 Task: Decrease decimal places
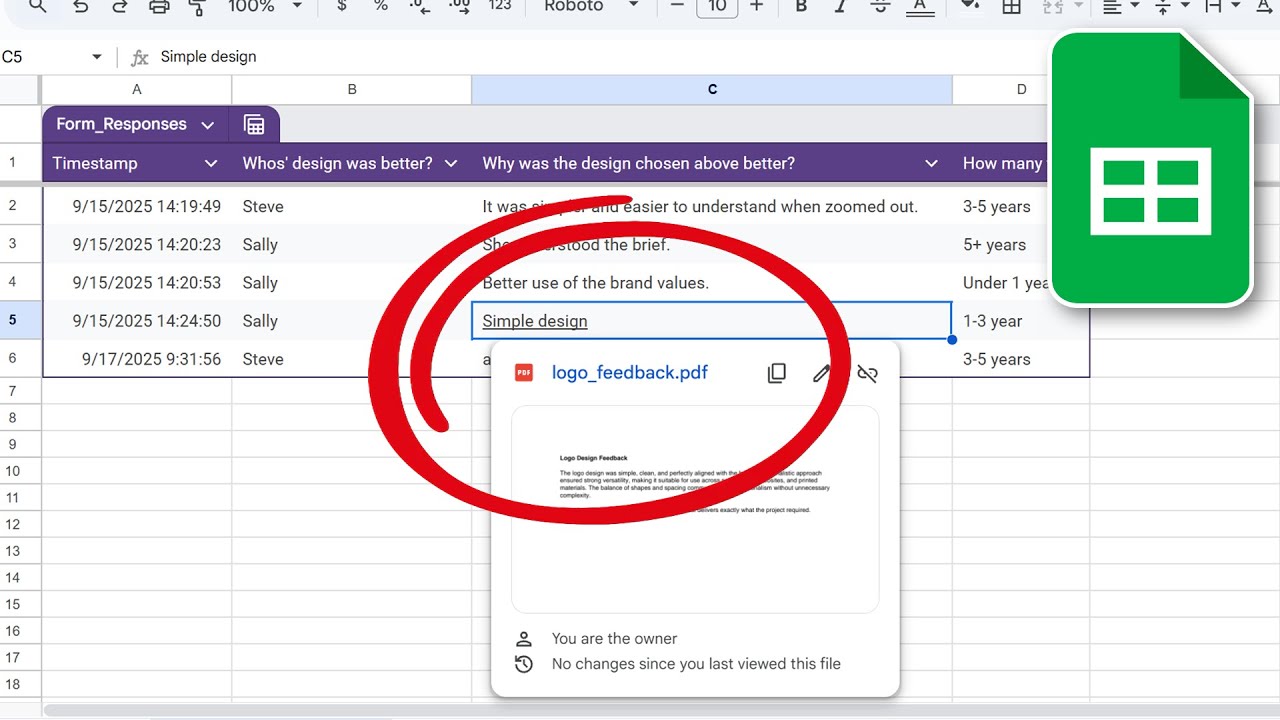pos(420,6)
